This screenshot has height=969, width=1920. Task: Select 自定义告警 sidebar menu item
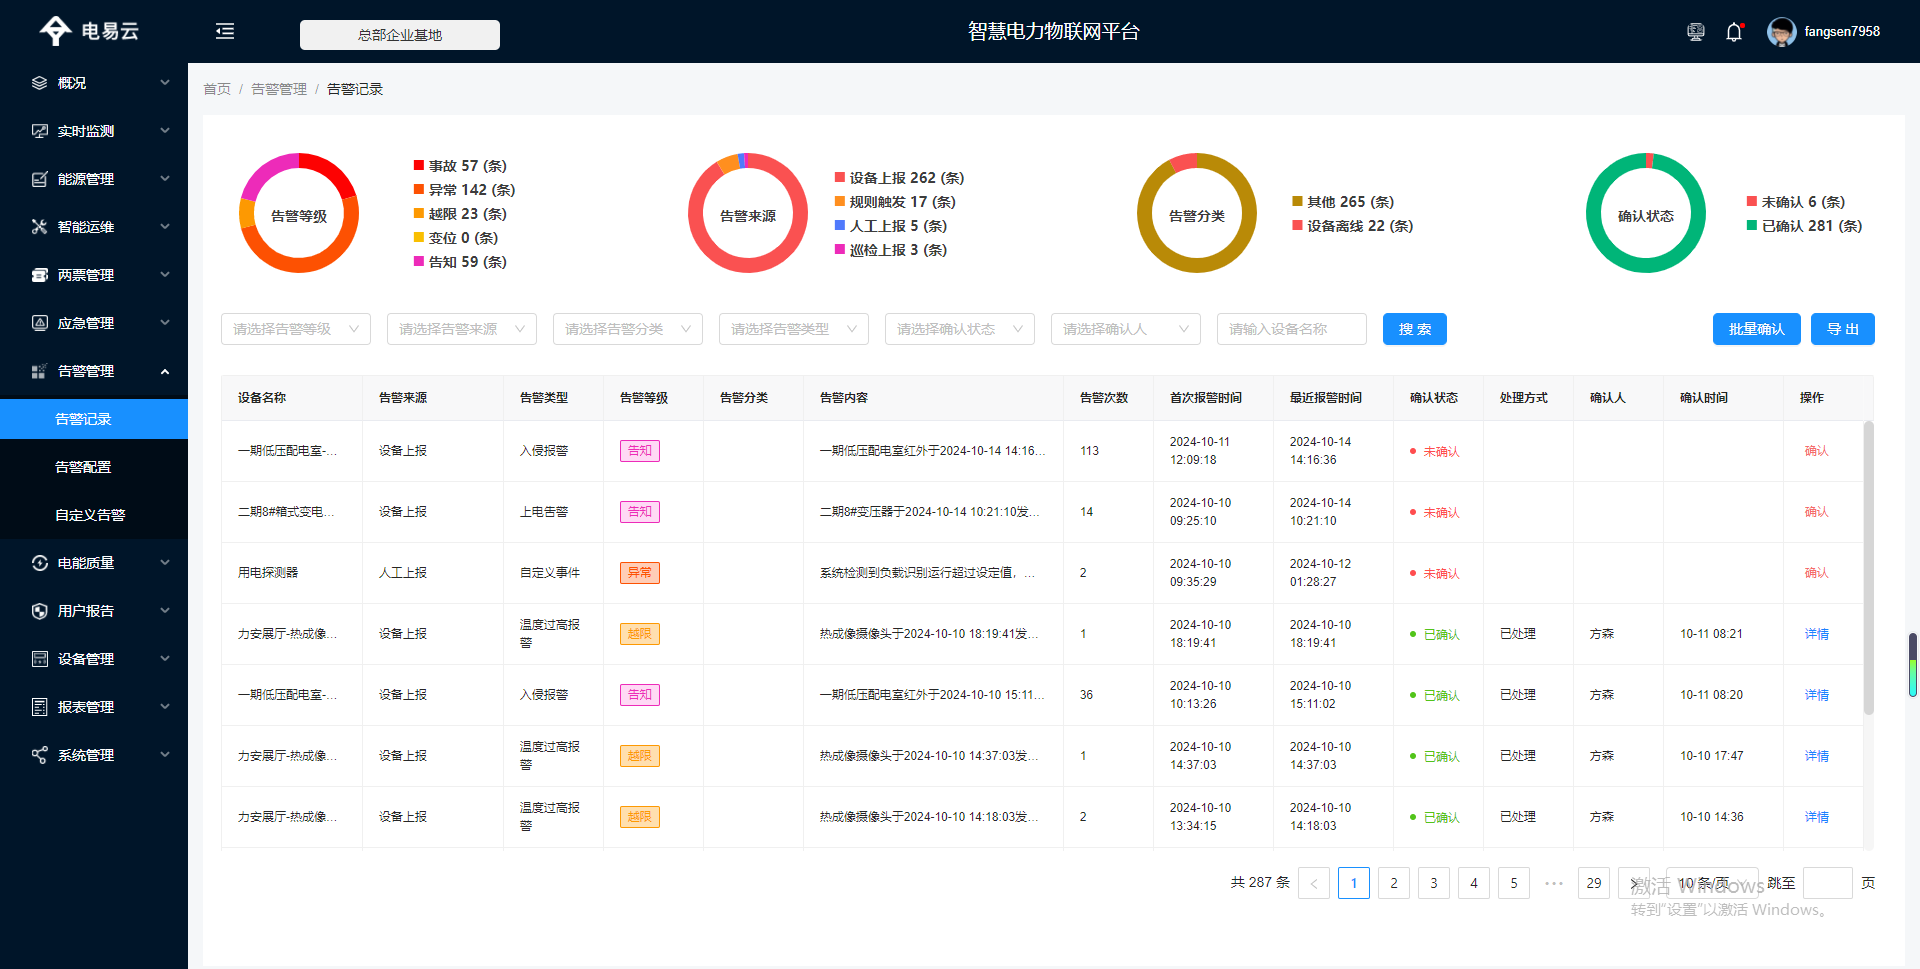[90, 515]
